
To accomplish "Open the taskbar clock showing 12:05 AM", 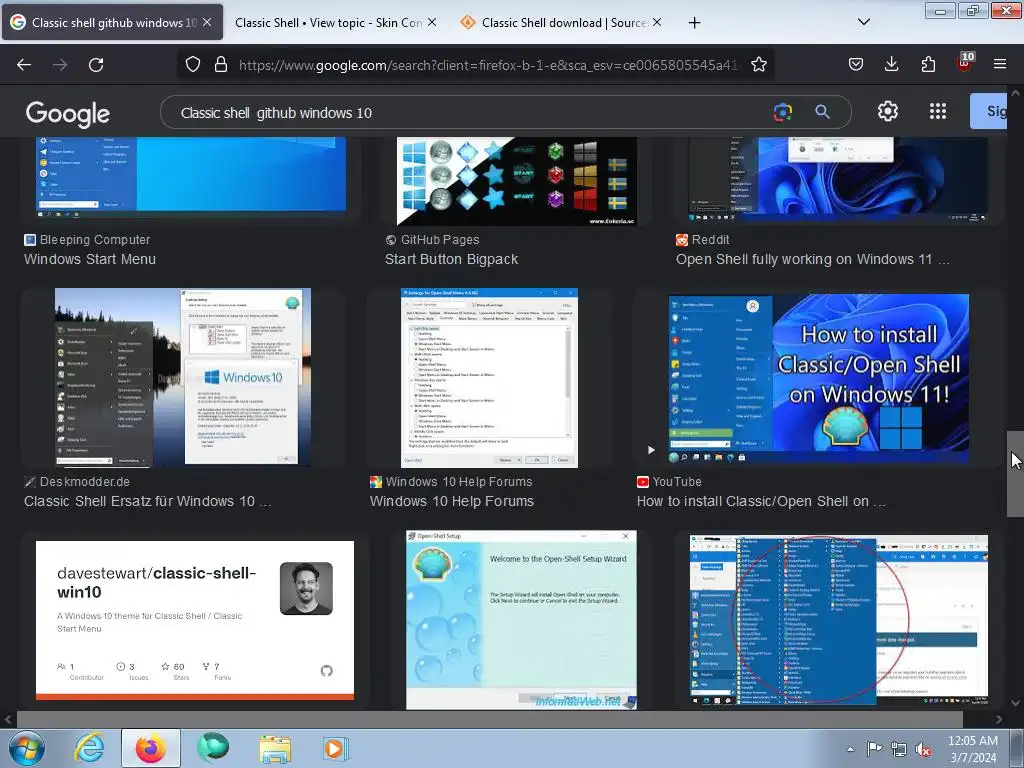I will (x=972, y=749).
